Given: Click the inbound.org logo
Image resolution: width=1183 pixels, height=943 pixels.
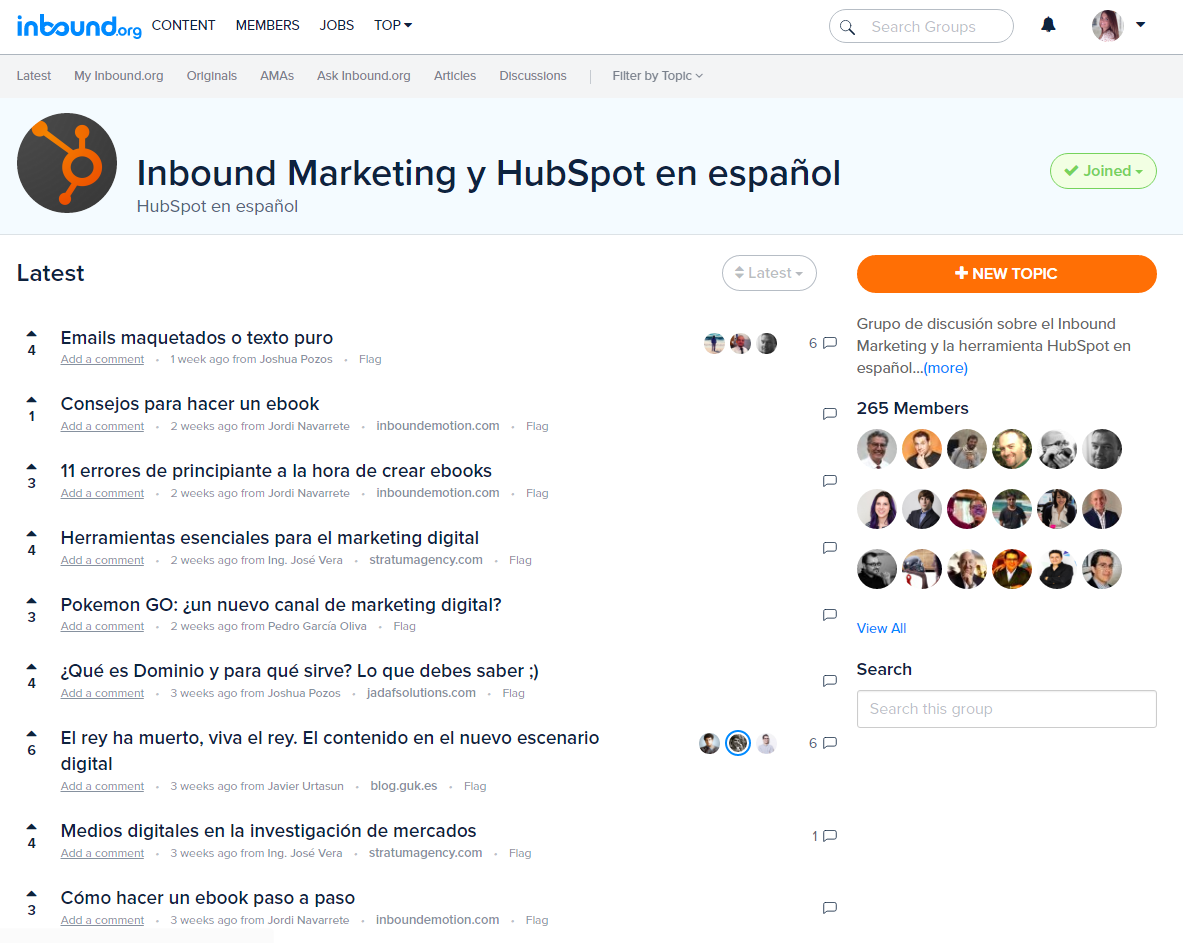Looking at the screenshot, I should [x=79, y=26].
